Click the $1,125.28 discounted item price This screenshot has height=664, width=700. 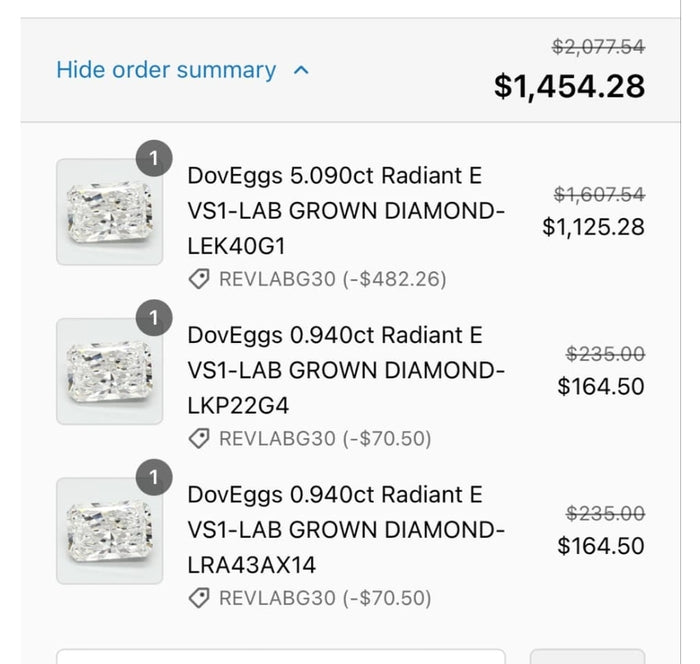coord(593,227)
